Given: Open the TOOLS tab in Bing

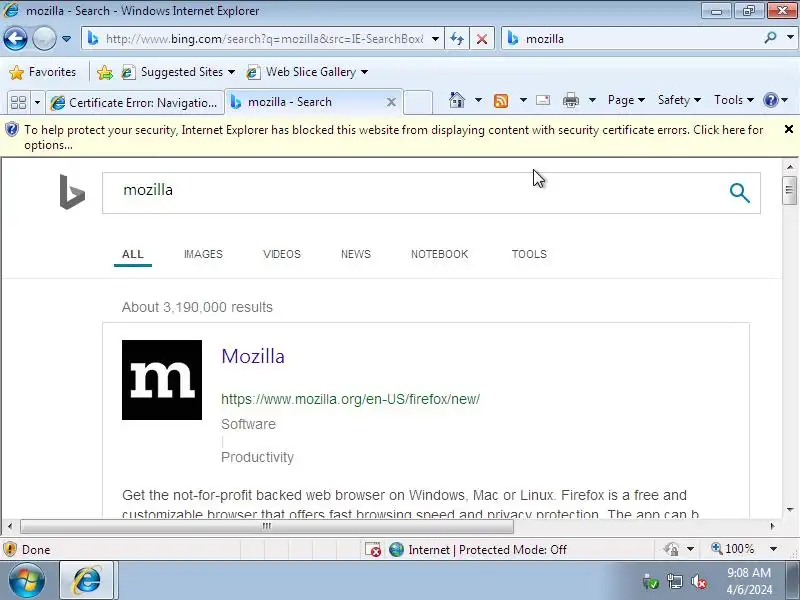Looking at the screenshot, I should [x=529, y=254].
